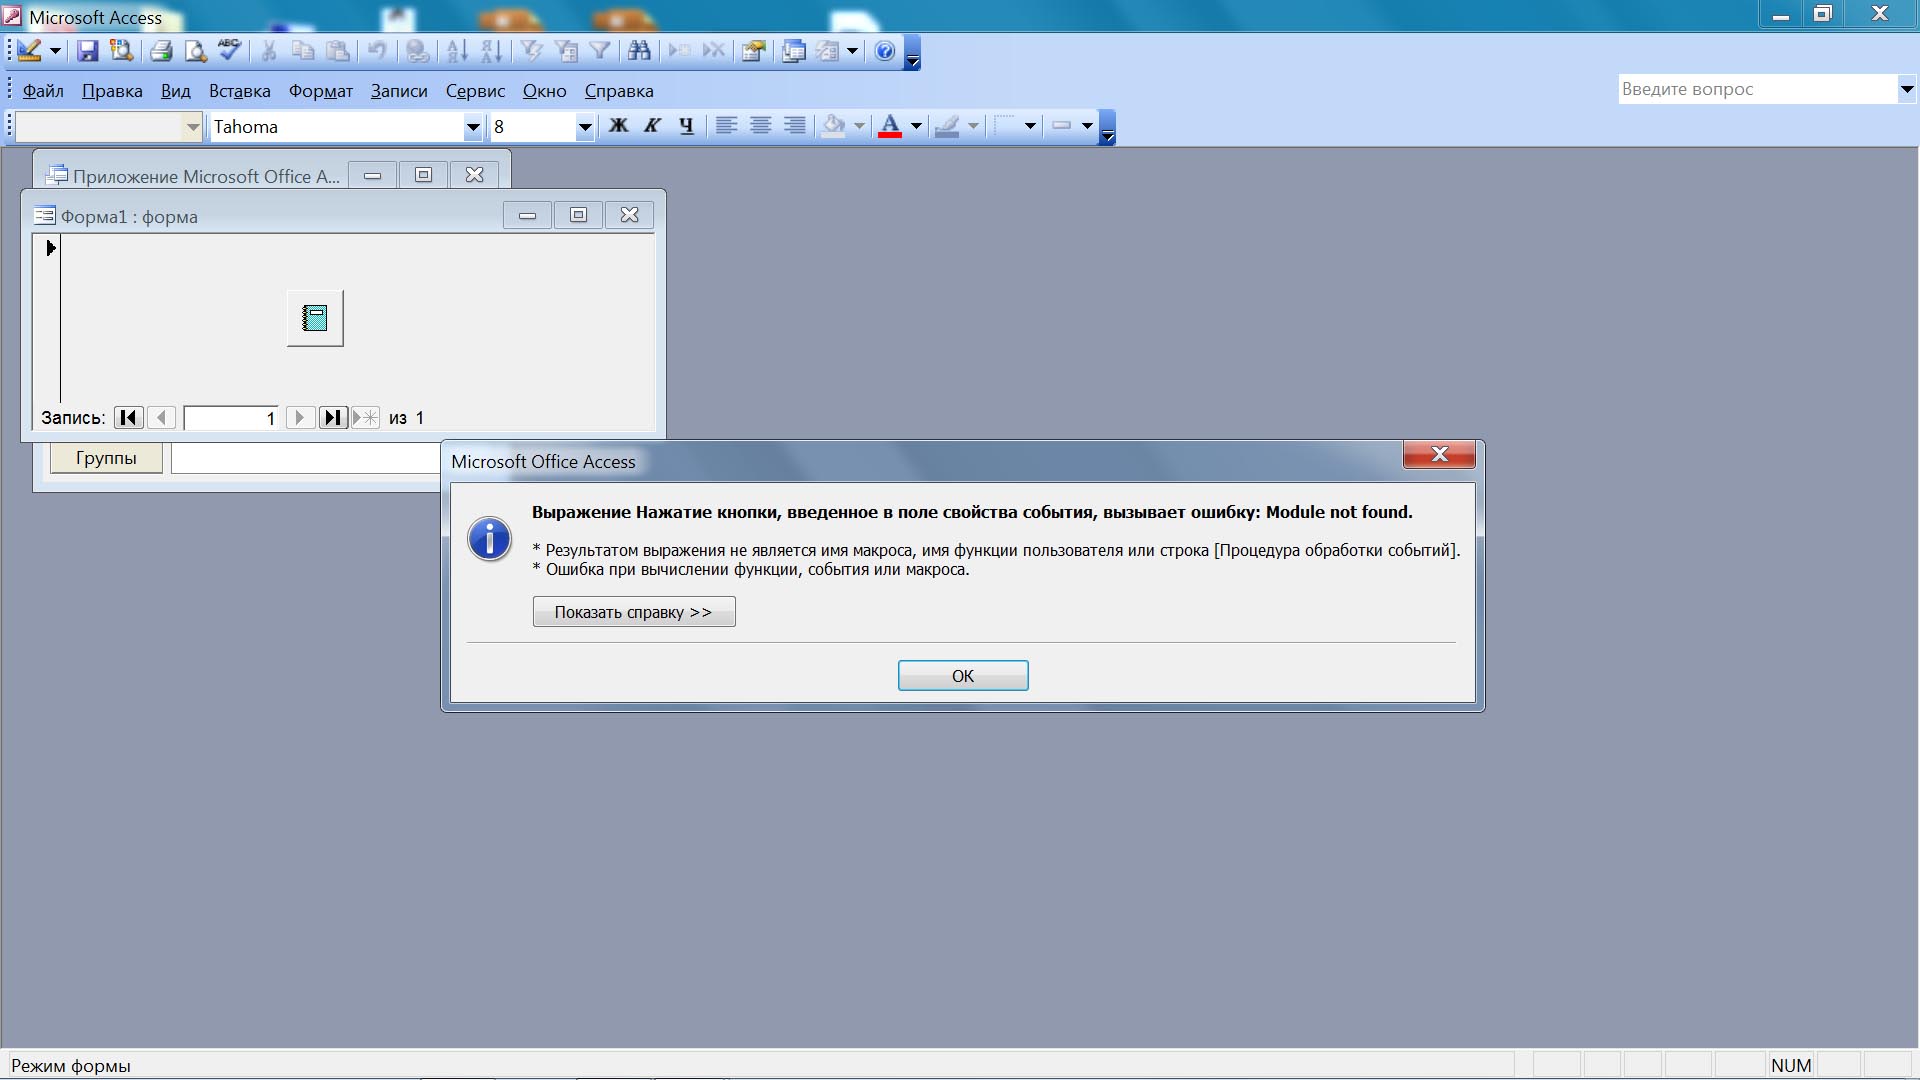
Task: Open the Сервис menu
Action: [475, 91]
